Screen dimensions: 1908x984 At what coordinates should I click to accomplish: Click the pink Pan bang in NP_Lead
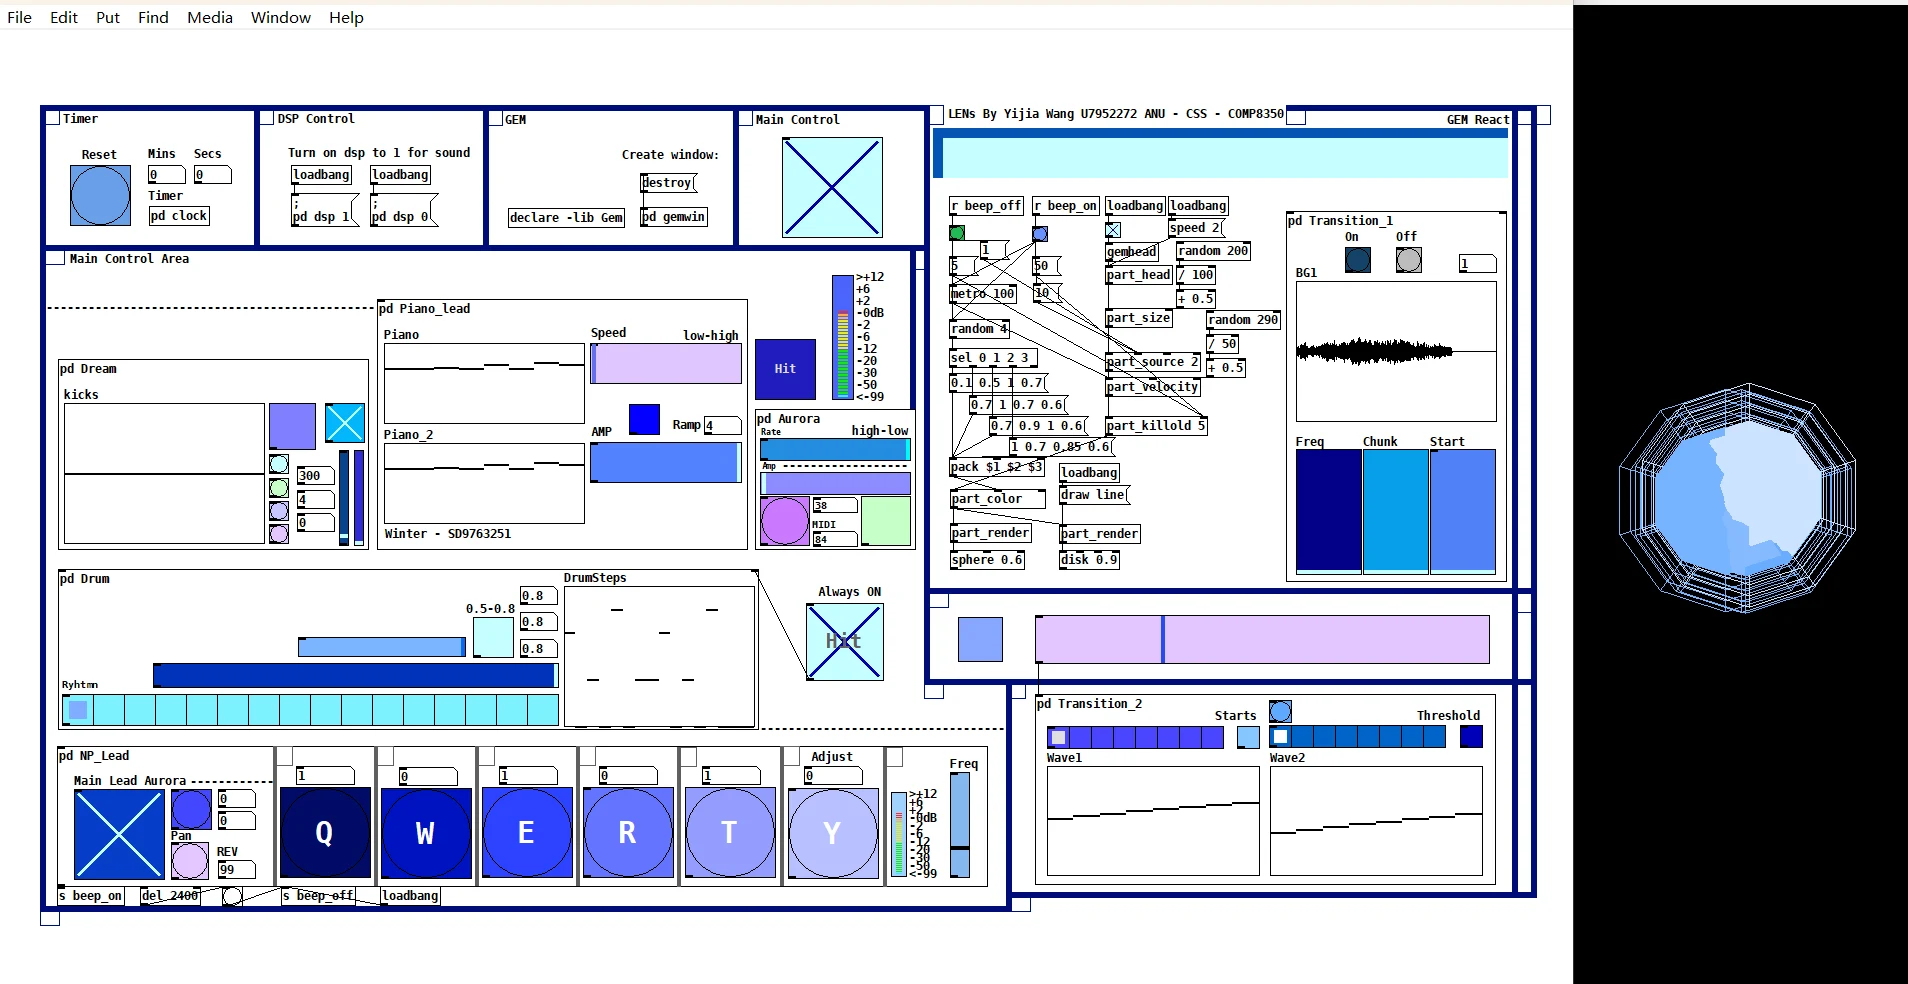coord(190,861)
